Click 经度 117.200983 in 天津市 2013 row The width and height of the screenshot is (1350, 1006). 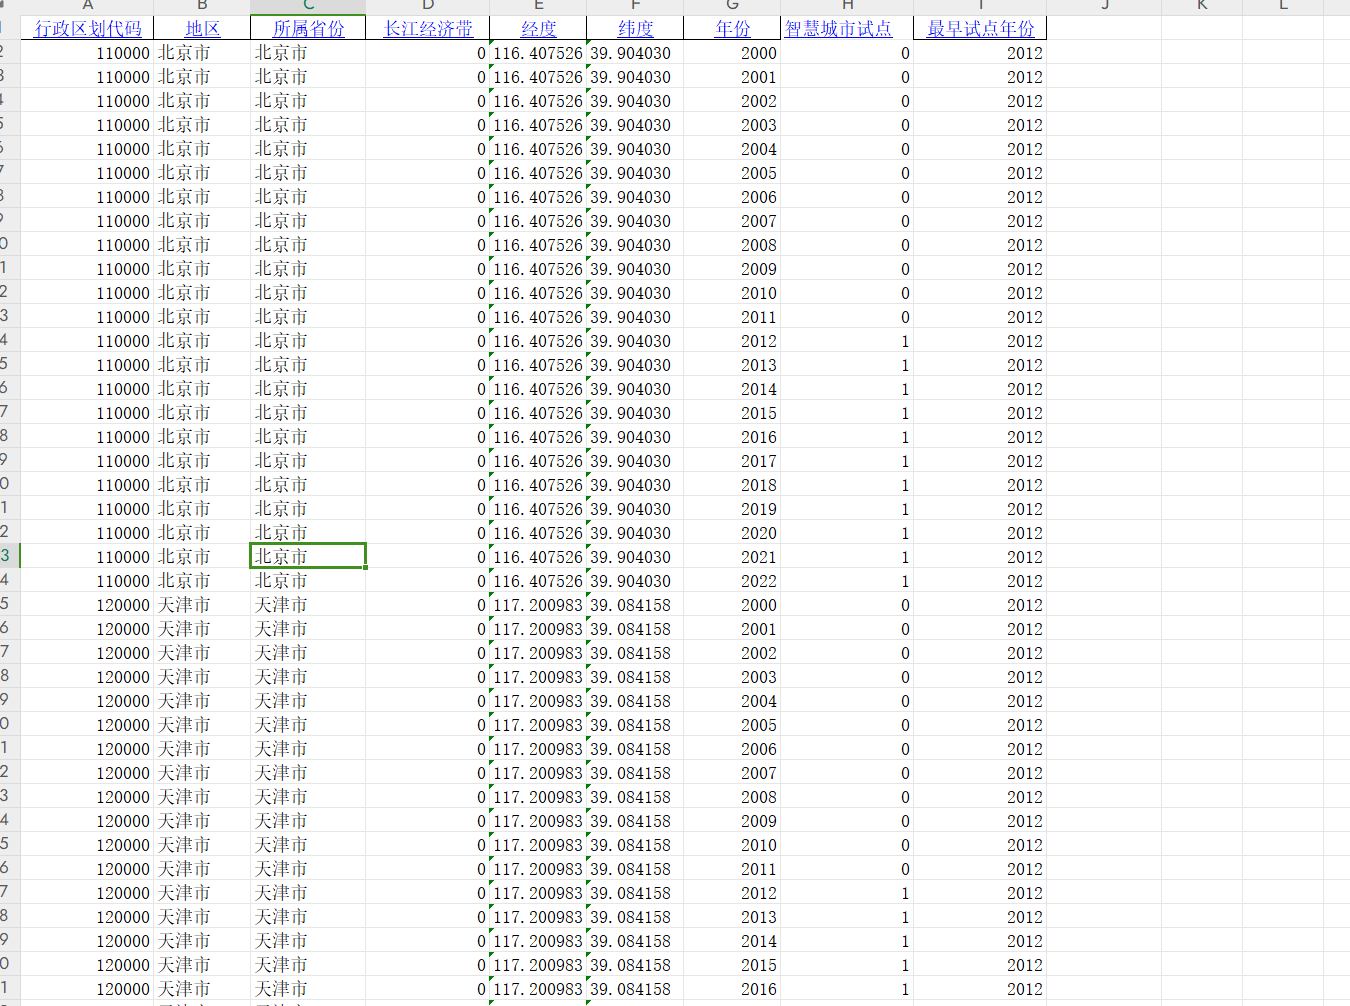coord(538,917)
